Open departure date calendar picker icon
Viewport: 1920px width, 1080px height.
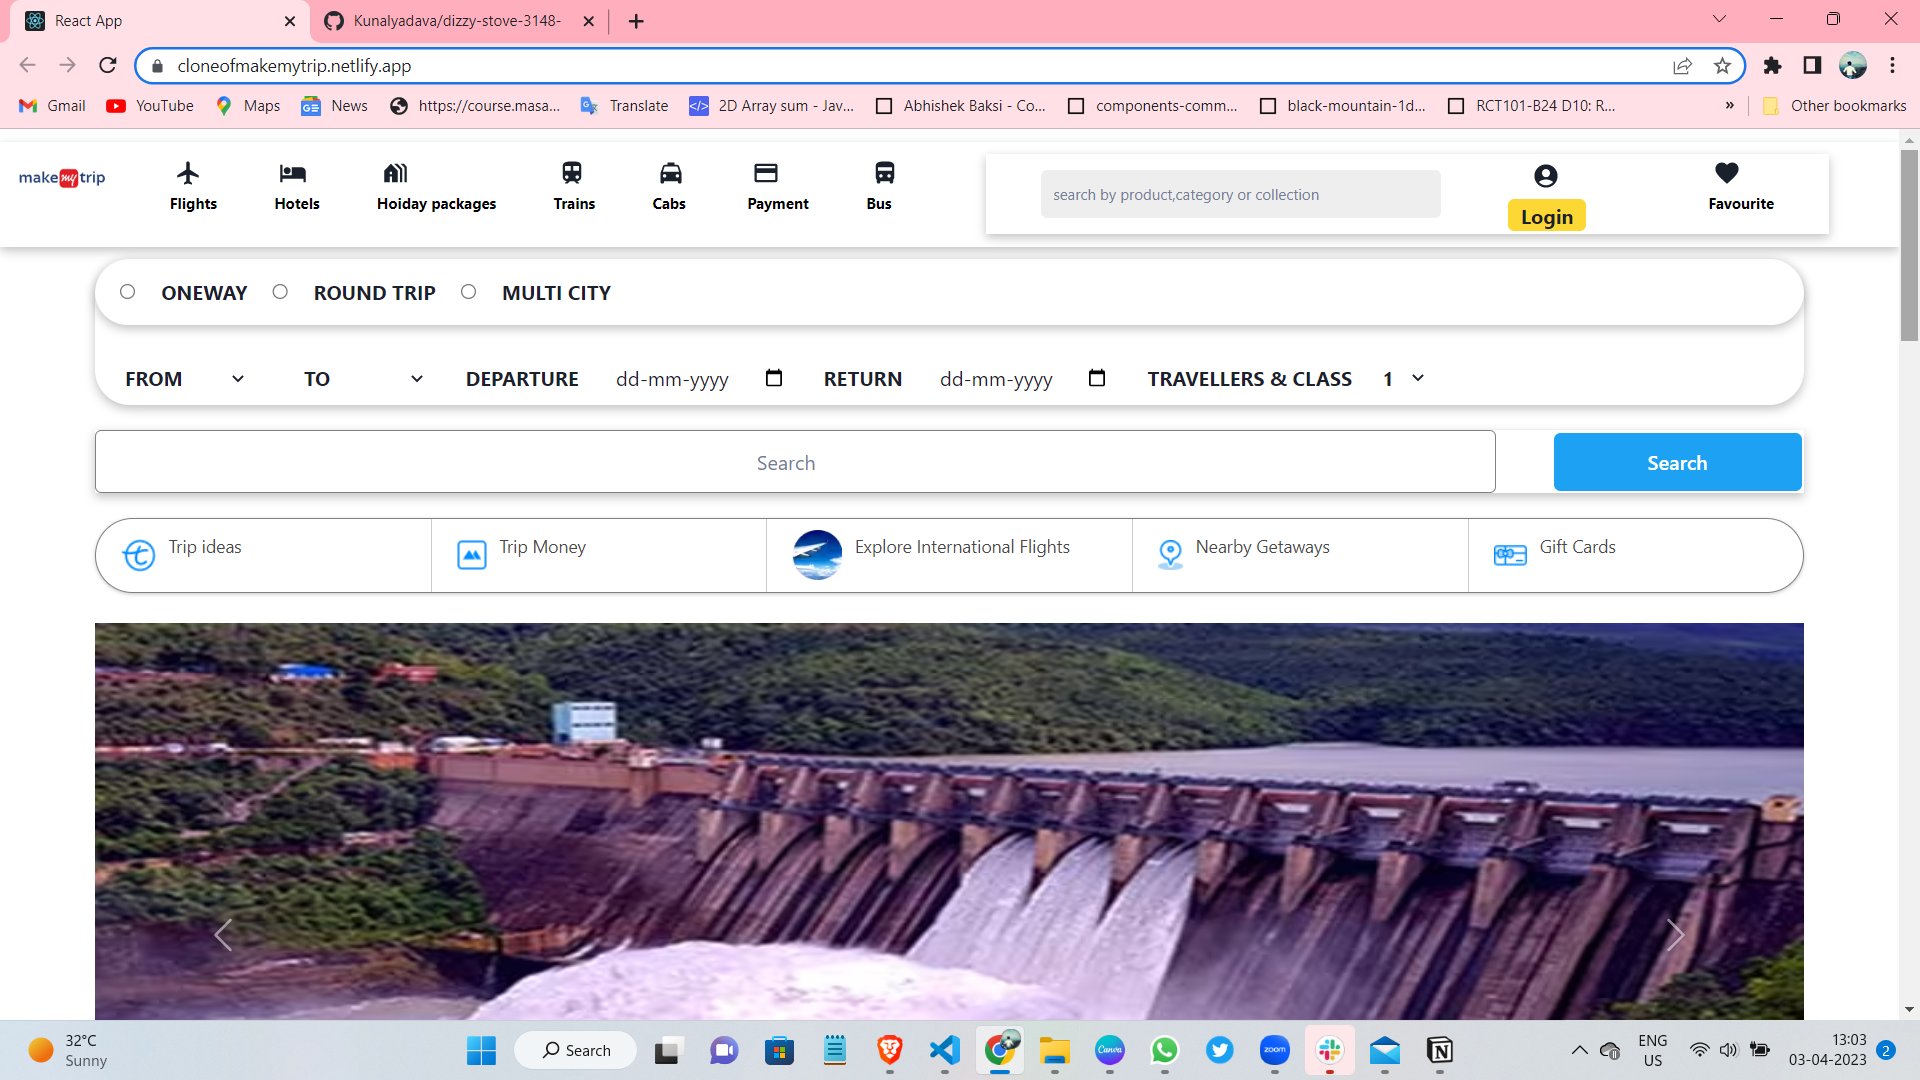tap(774, 378)
